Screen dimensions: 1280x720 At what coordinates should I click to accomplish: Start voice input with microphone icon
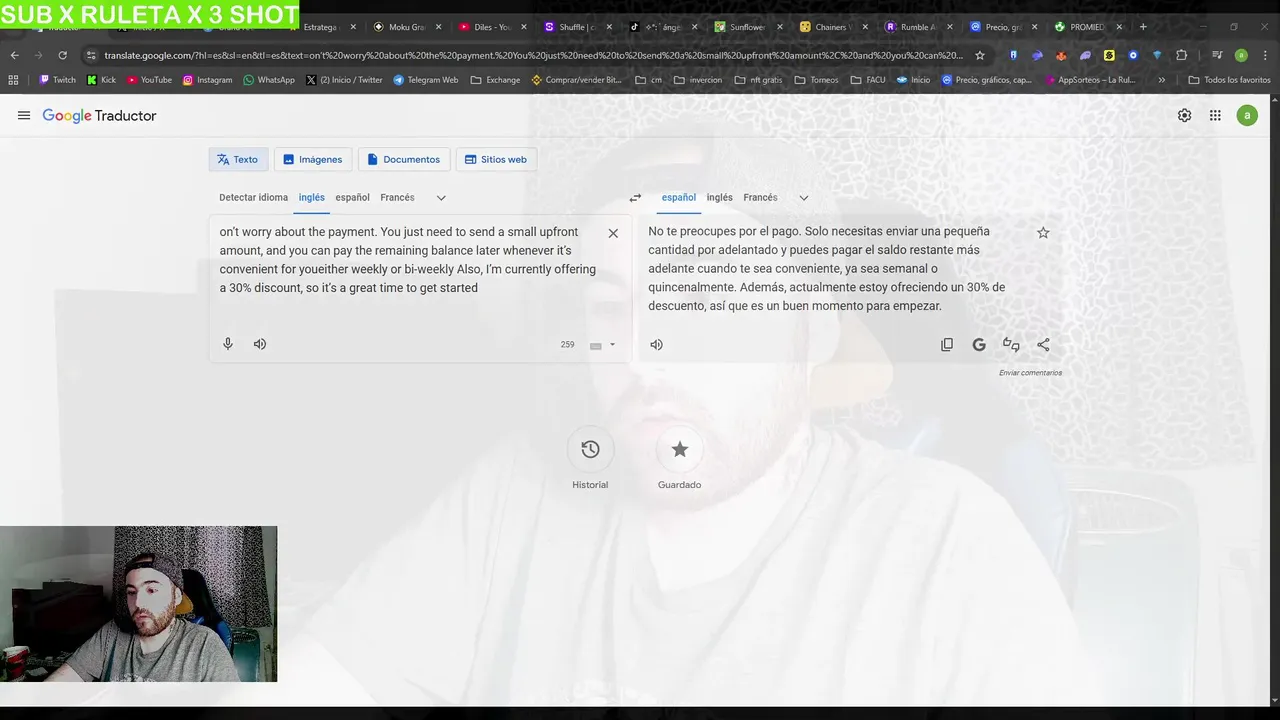coord(228,344)
